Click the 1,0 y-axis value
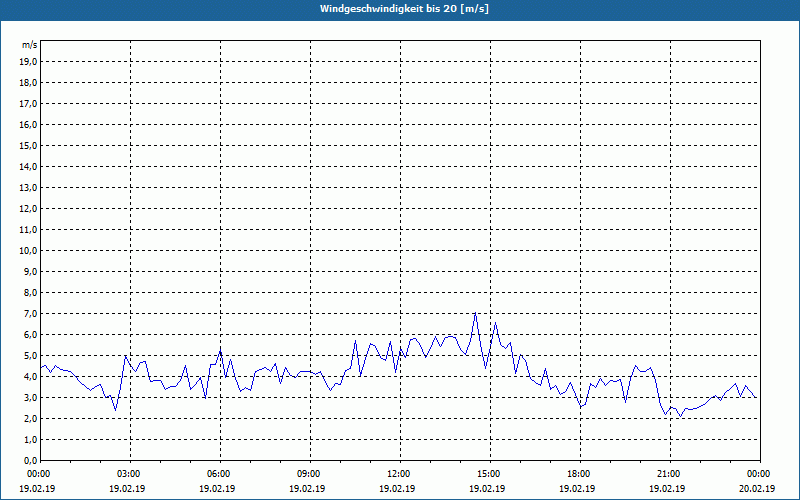The image size is (800, 500). (x=31, y=440)
